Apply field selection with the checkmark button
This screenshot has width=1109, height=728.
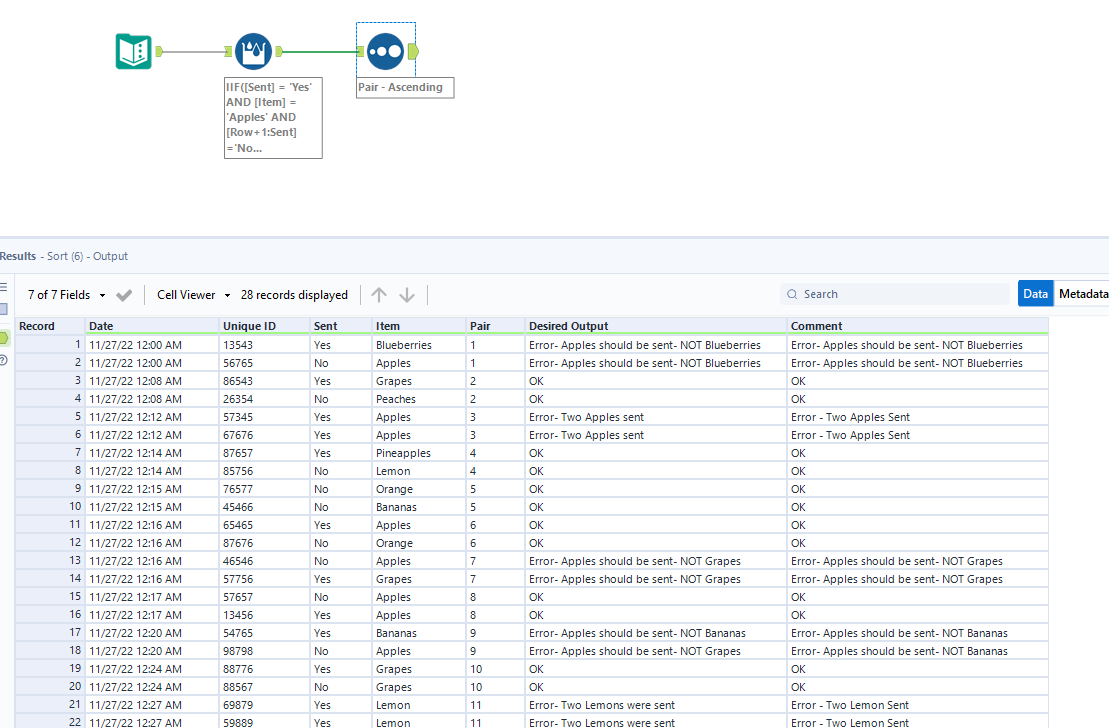point(124,294)
